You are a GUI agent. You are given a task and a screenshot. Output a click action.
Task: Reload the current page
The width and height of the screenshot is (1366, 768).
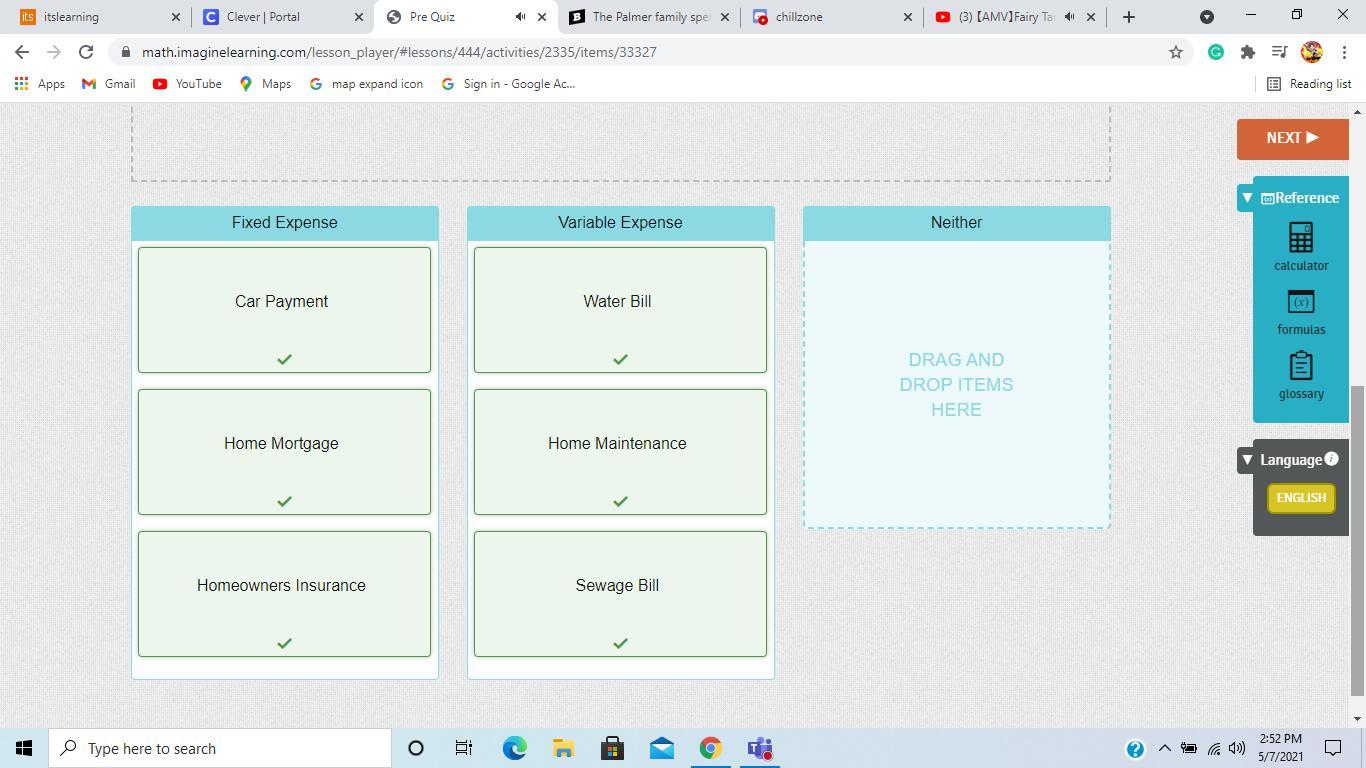(86, 52)
